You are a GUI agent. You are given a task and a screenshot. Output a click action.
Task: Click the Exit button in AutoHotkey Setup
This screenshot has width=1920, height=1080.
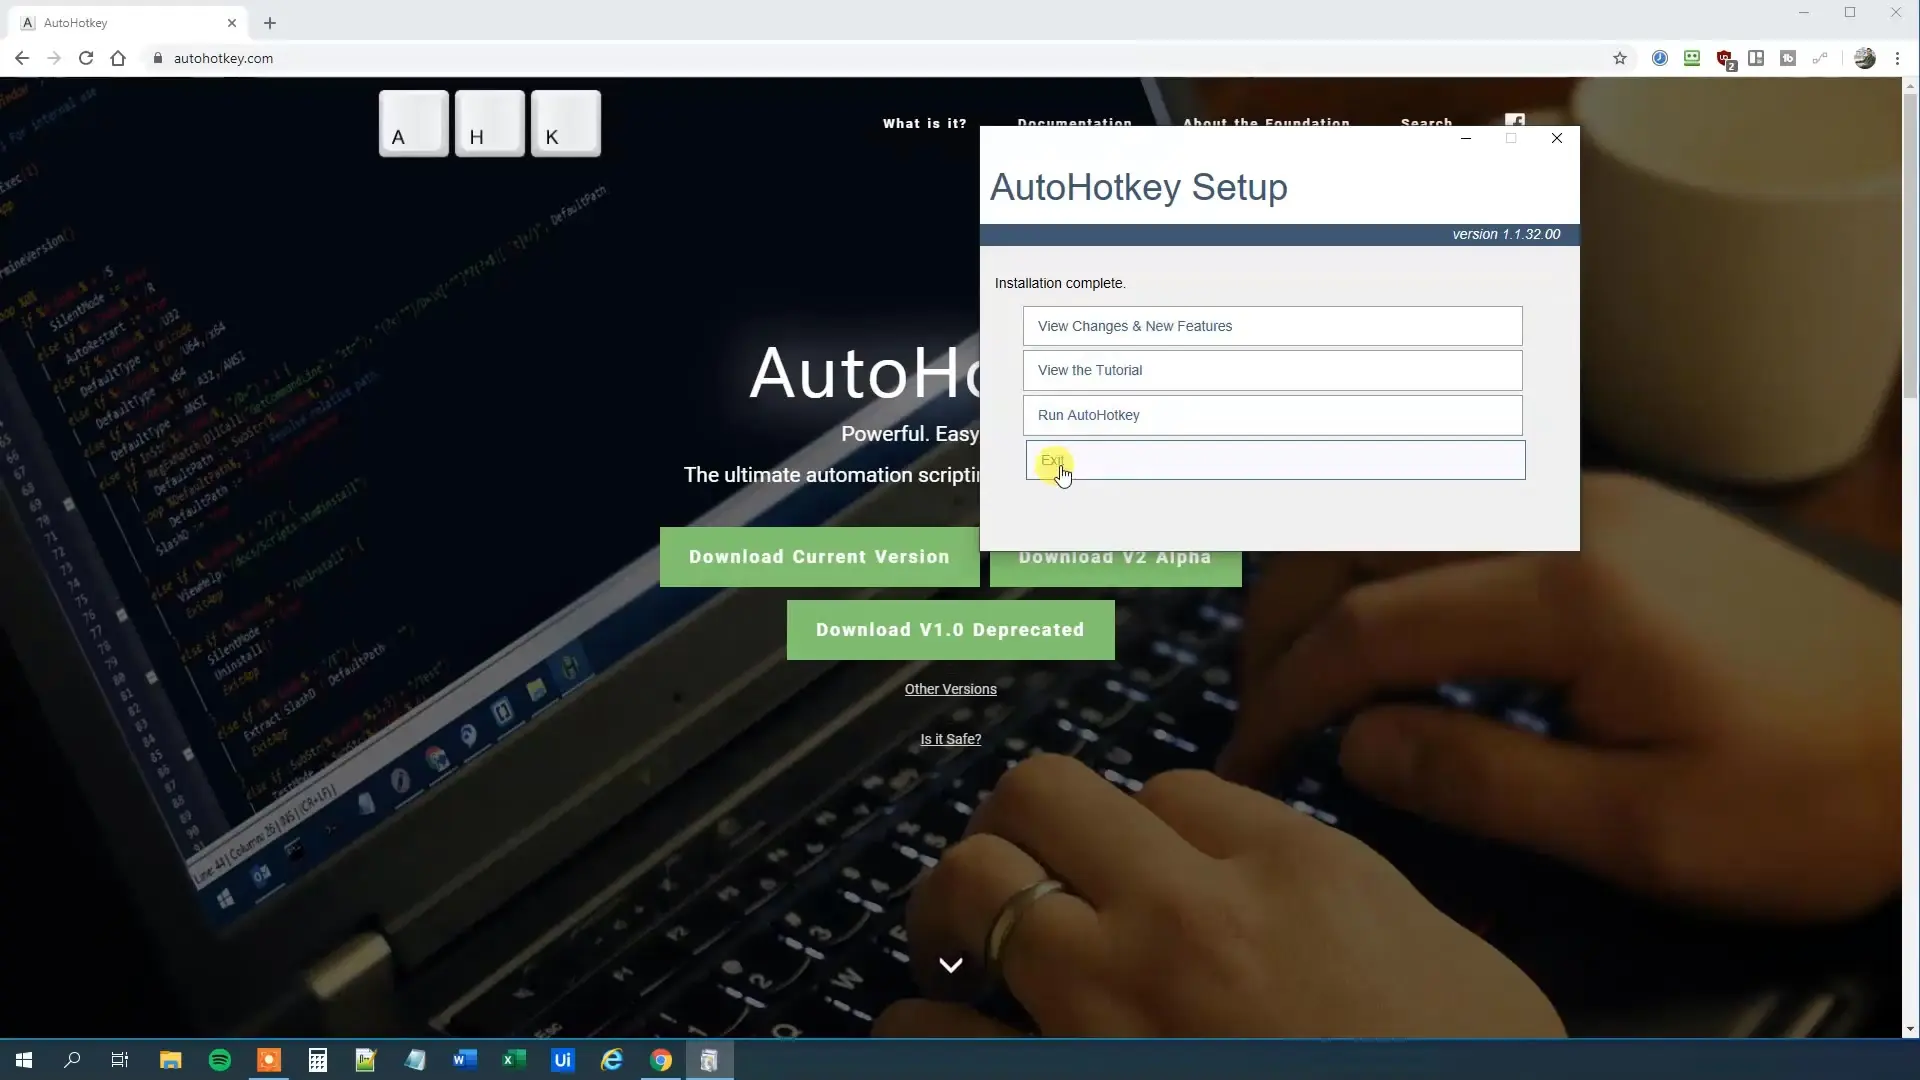coord(1275,460)
